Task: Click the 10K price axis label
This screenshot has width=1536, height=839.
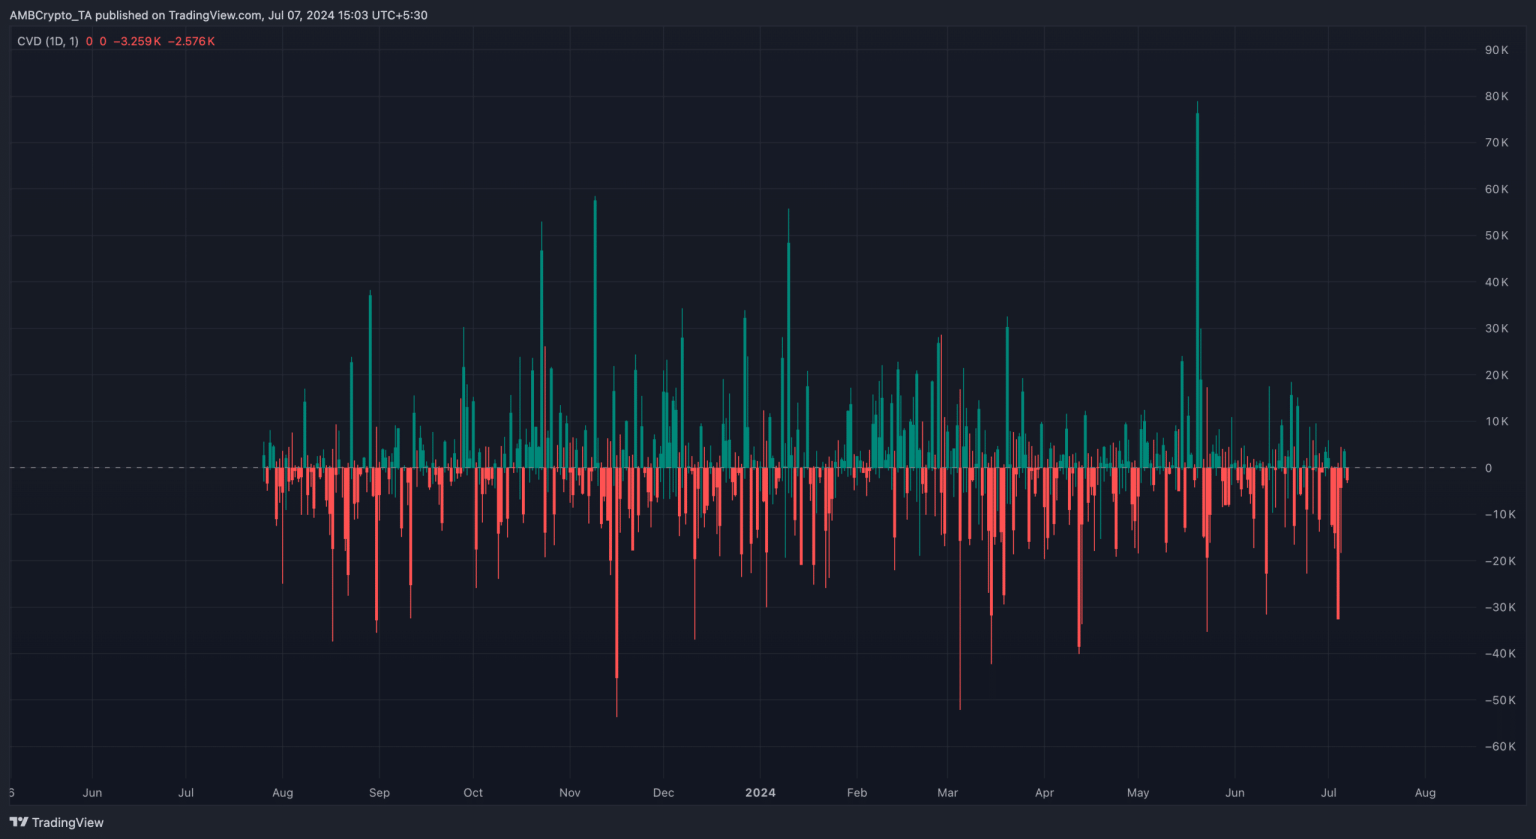Action: tap(1496, 421)
